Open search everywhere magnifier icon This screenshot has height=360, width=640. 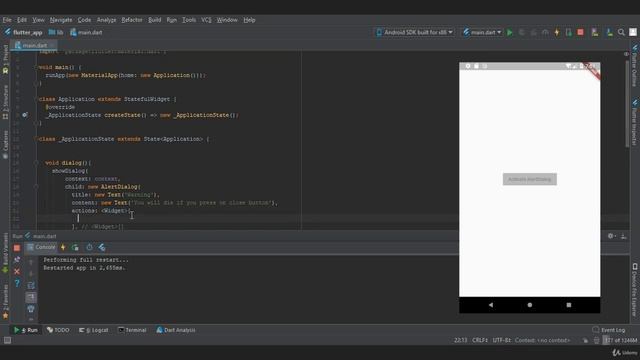coord(621,32)
